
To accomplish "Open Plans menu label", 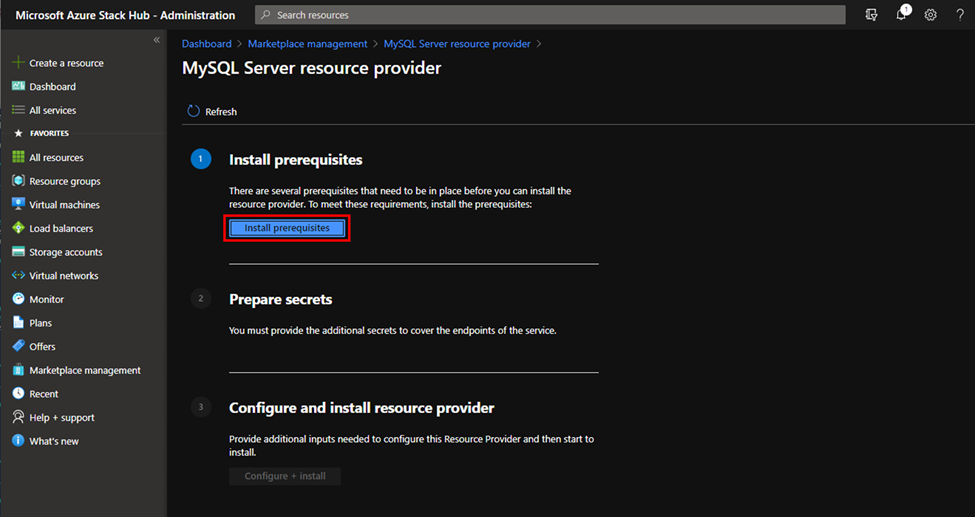I will tap(40, 323).
